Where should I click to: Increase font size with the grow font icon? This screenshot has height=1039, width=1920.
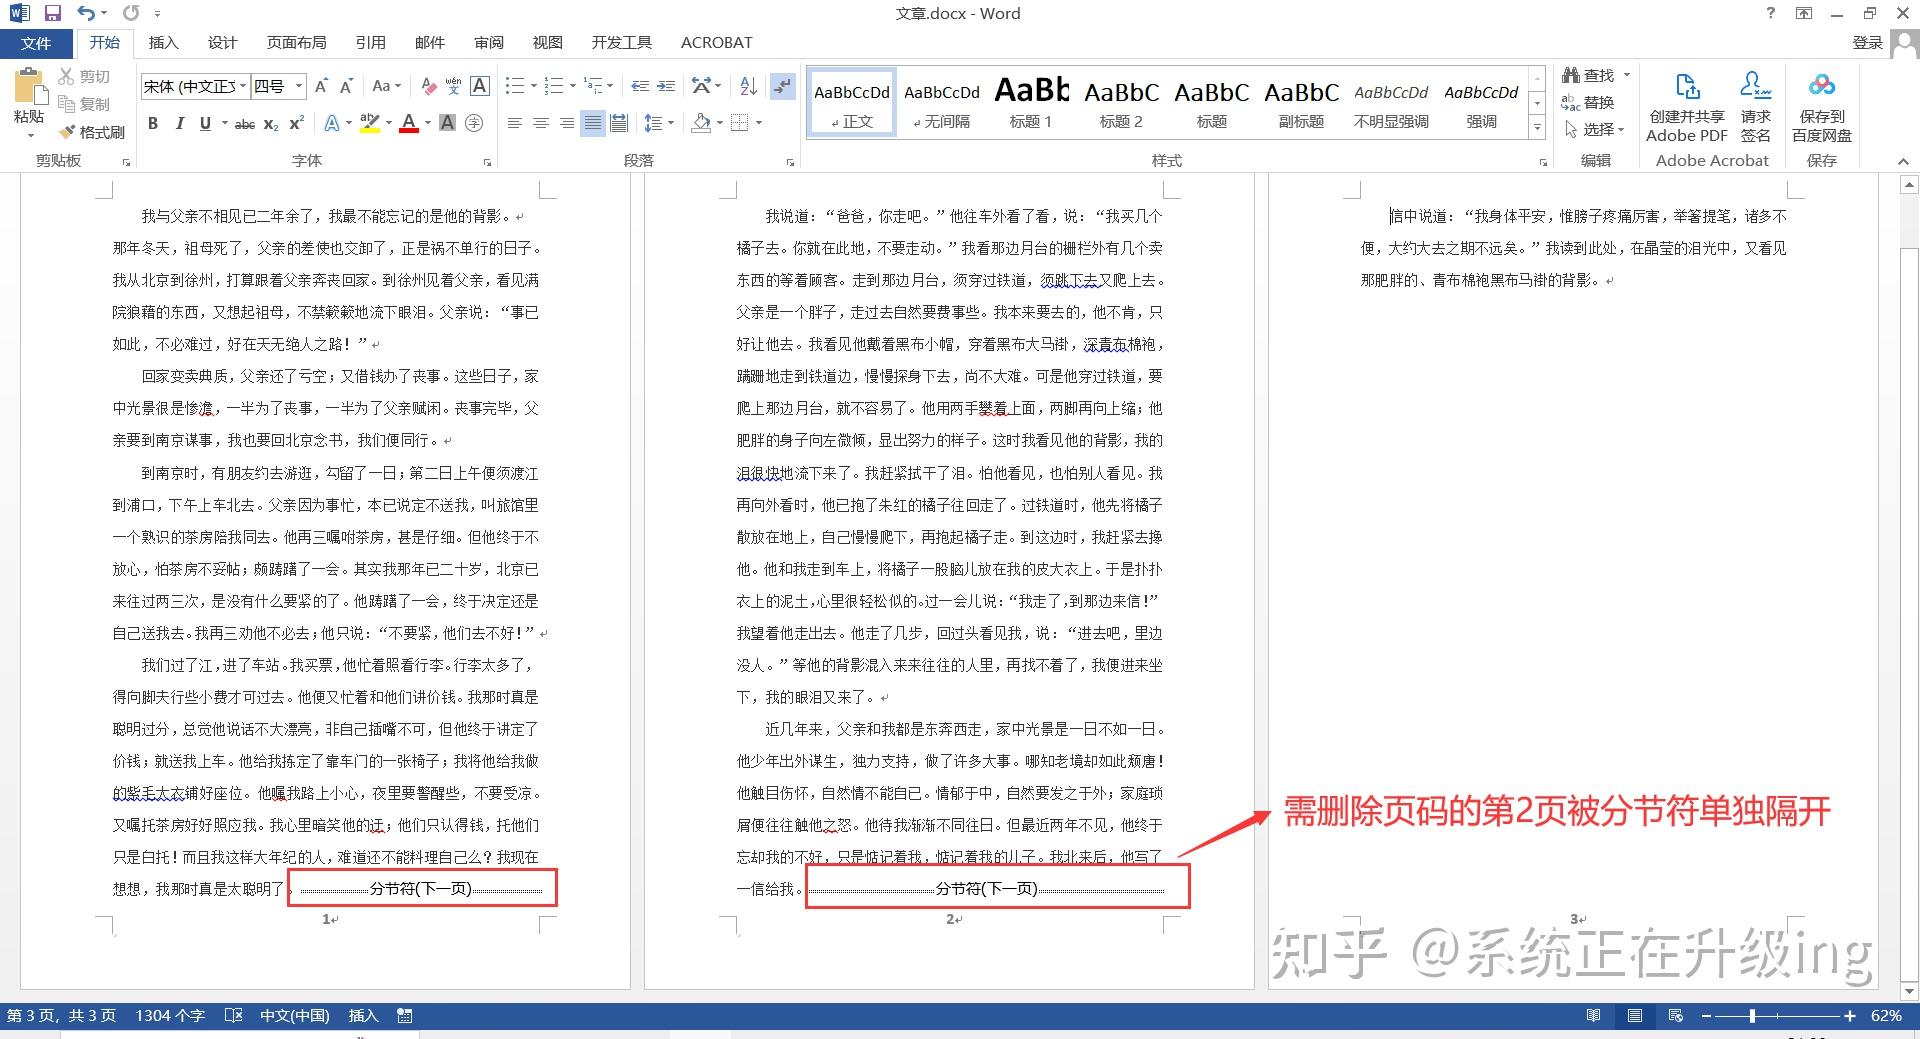tap(321, 86)
